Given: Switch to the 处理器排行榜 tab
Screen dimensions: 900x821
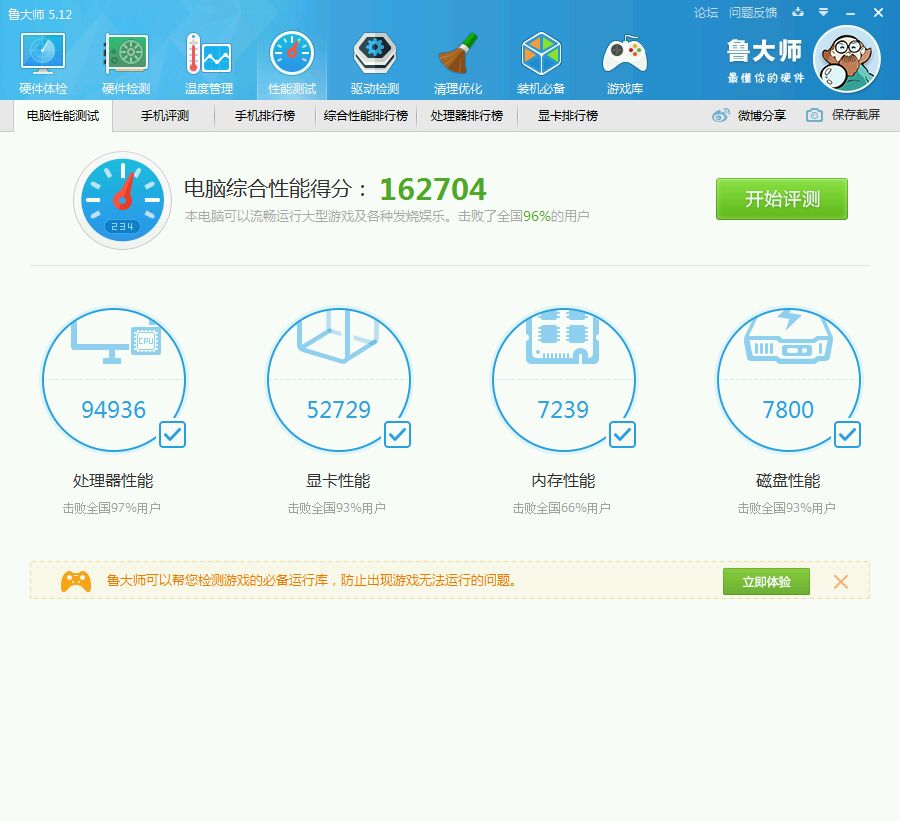Looking at the screenshot, I should click(467, 116).
